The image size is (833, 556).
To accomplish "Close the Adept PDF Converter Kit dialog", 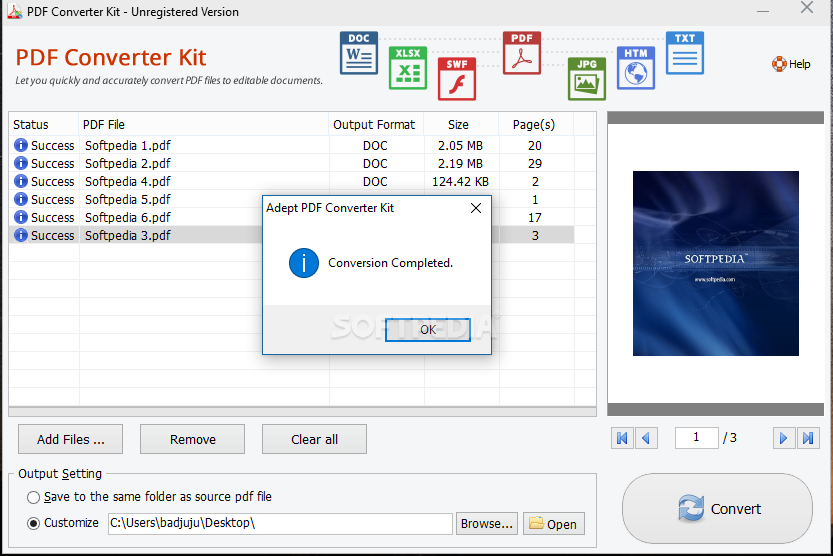I will click(x=476, y=208).
